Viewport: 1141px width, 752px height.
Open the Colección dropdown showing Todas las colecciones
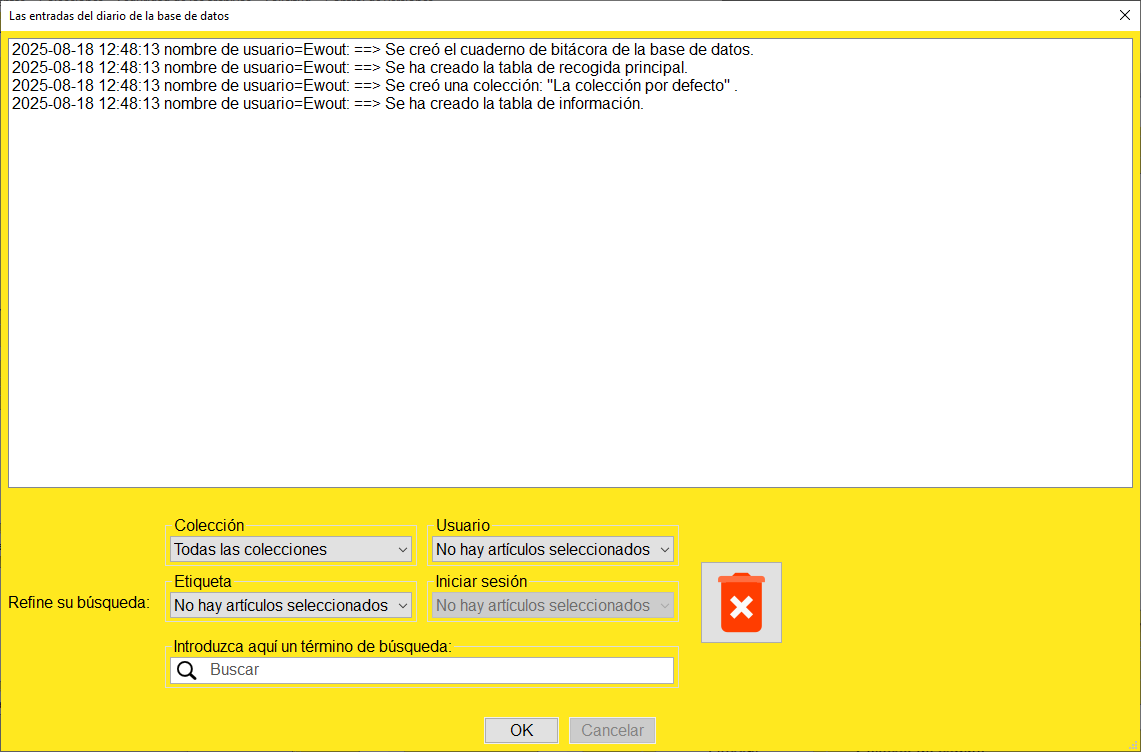click(x=291, y=549)
